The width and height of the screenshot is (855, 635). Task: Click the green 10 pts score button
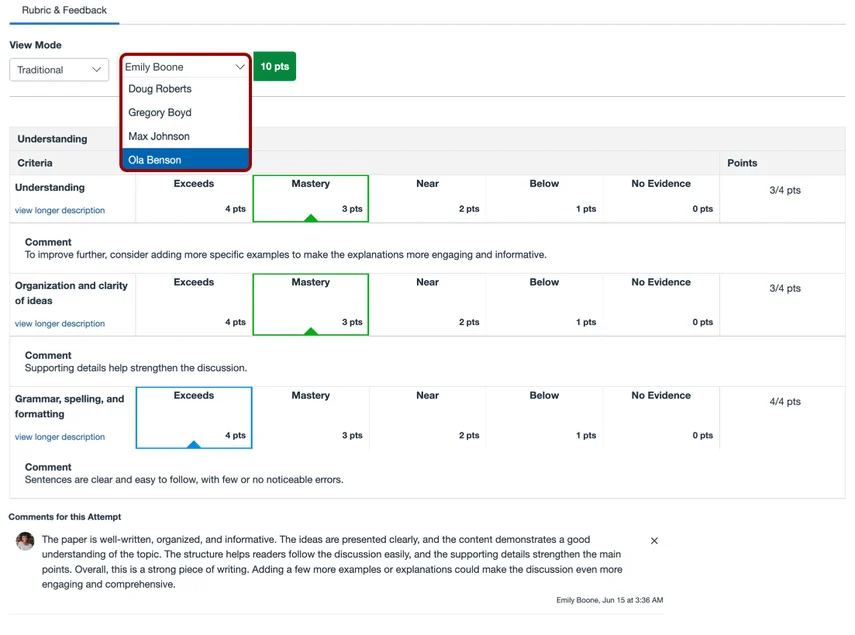click(x=275, y=66)
